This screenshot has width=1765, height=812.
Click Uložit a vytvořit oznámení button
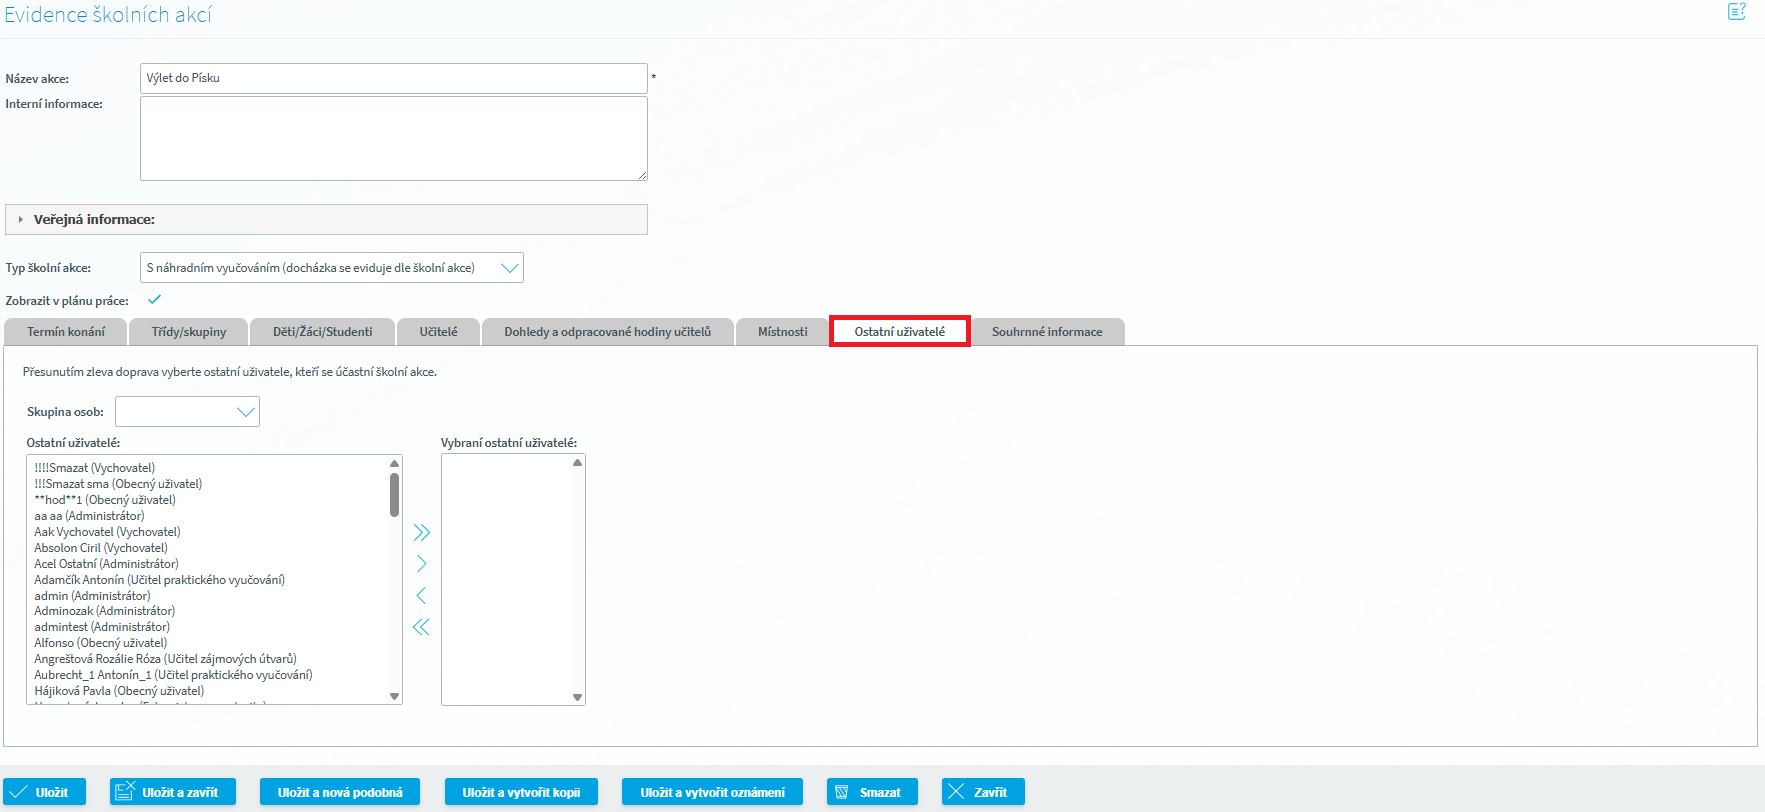click(712, 792)
